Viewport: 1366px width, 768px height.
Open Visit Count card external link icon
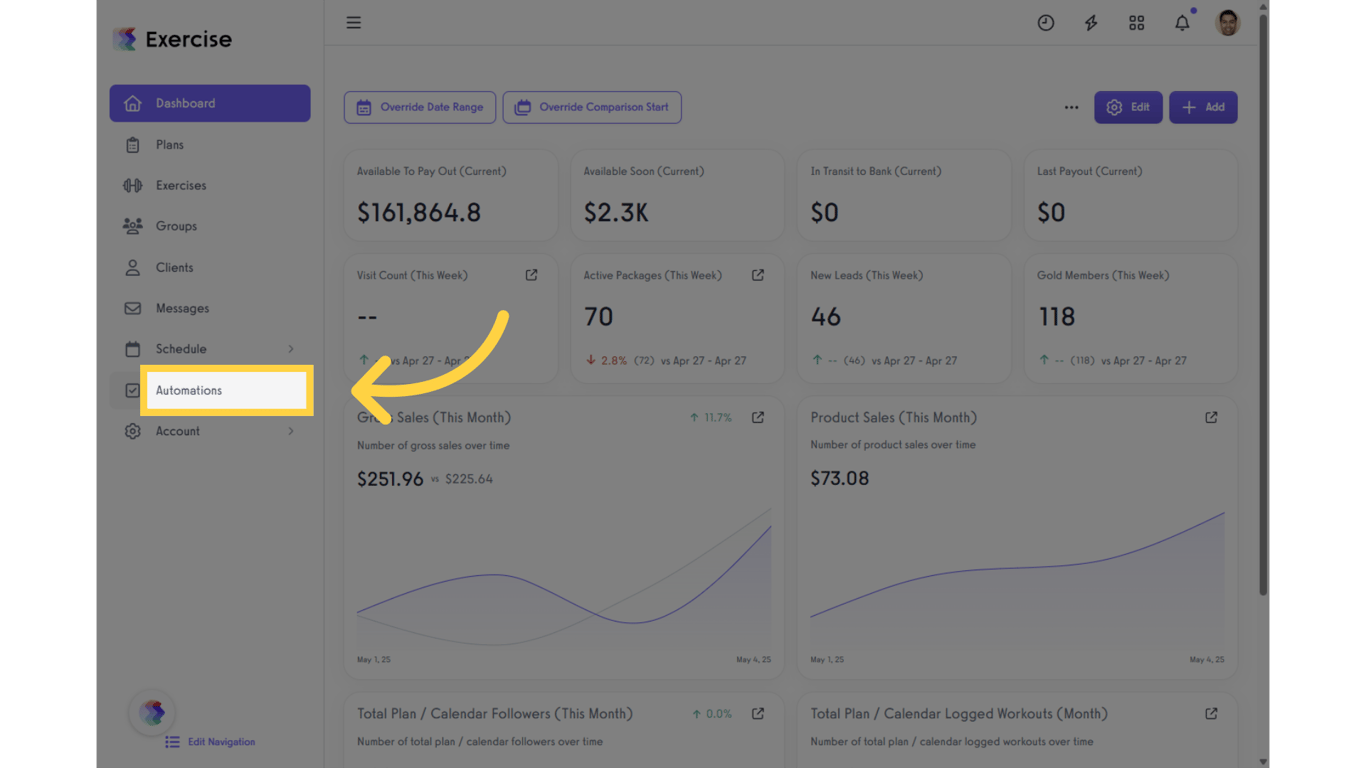point(531,274)
